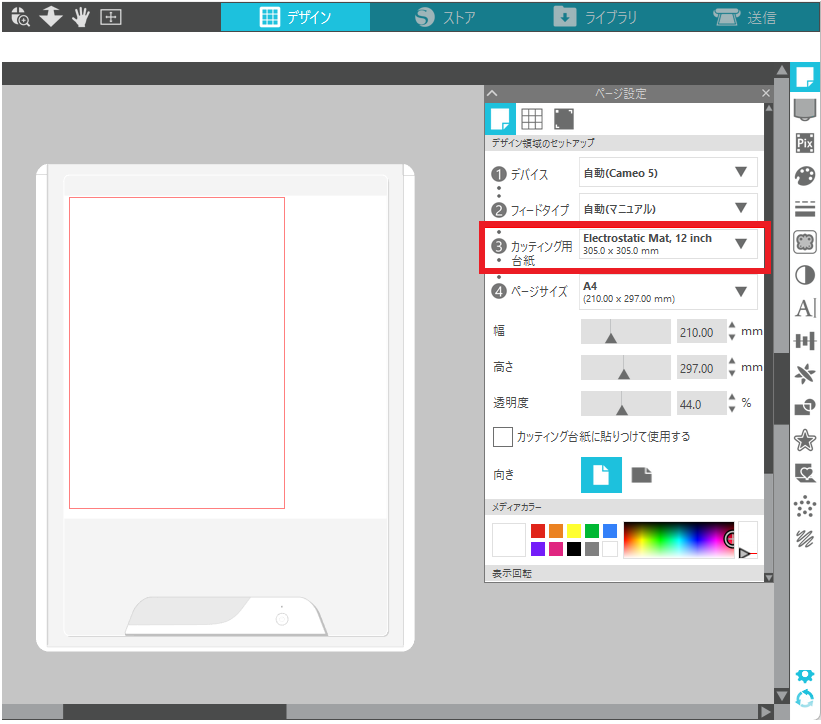Open the A4 page size dropdown

(x=668, y=292)
